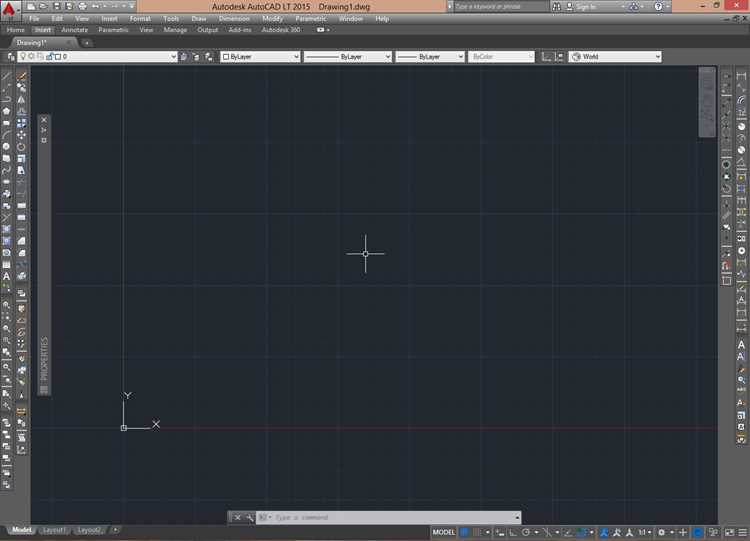Select the Line tool in Draw toolbar
Screen dimensions: 750x541
(x=6, y=76)
